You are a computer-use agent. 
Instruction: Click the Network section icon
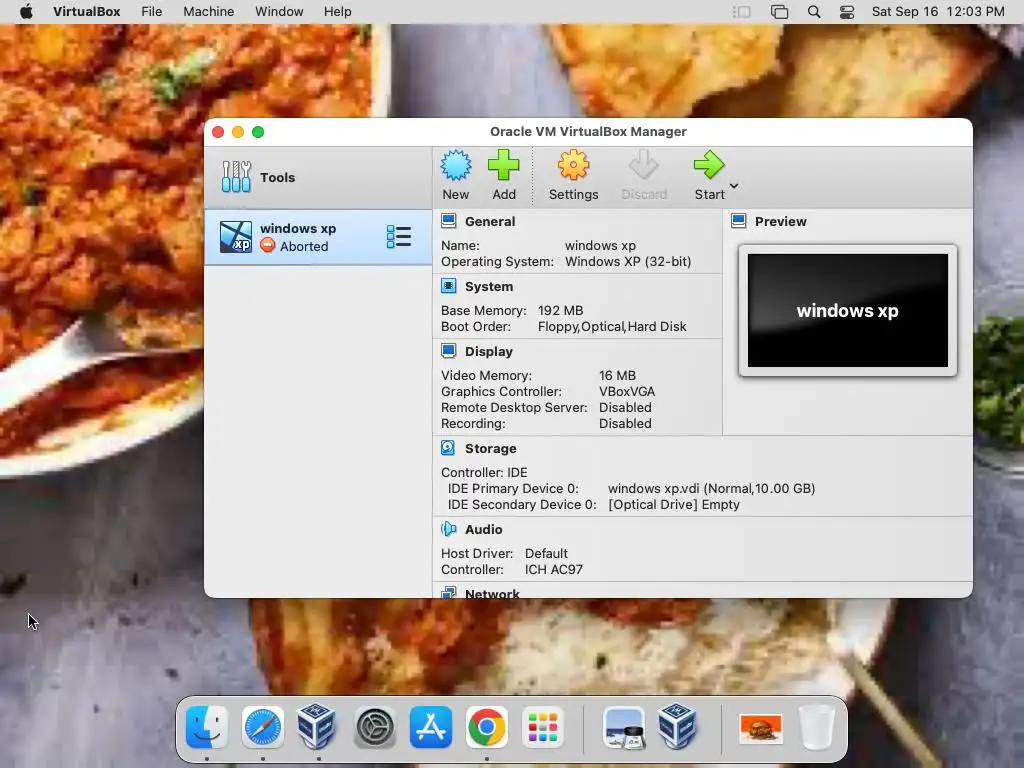click(x=449, y=592)
